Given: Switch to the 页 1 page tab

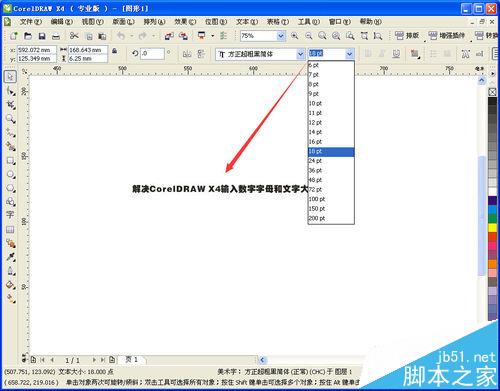Looking at the screenshot, I should pyautogui.click(x=133, y=360).
